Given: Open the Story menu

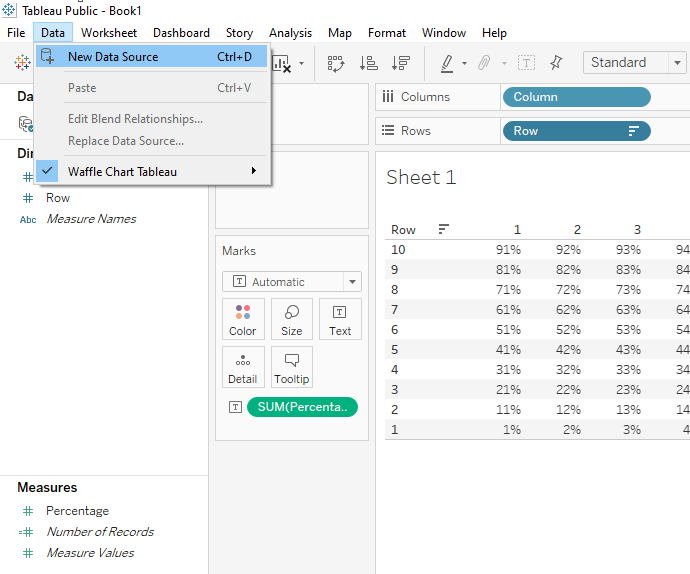Looking at the screenshot, I should pyautogui.click(x=239, y=33).
